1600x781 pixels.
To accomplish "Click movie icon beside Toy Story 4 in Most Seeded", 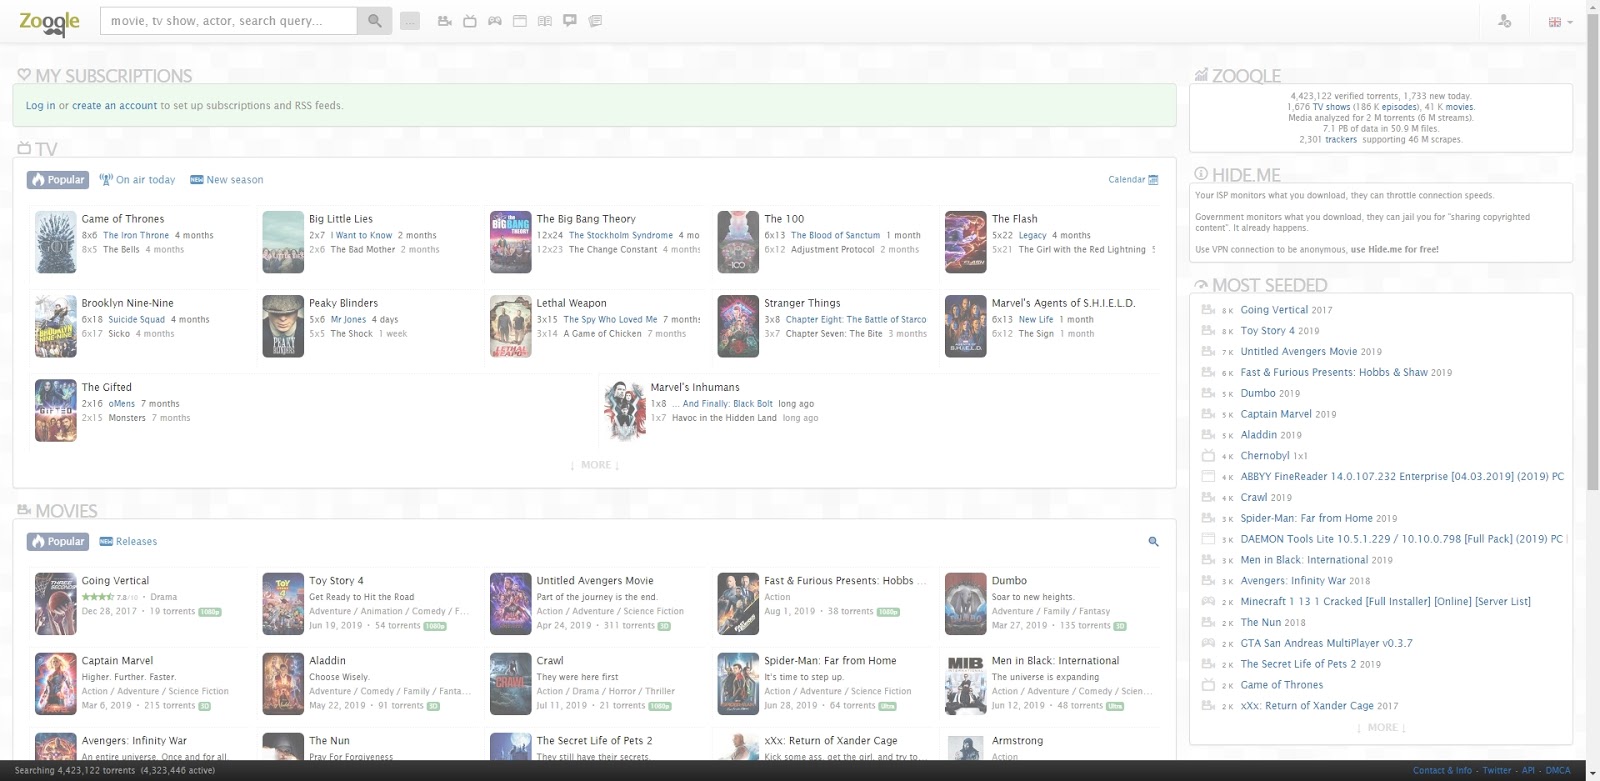I will 1207,331.
